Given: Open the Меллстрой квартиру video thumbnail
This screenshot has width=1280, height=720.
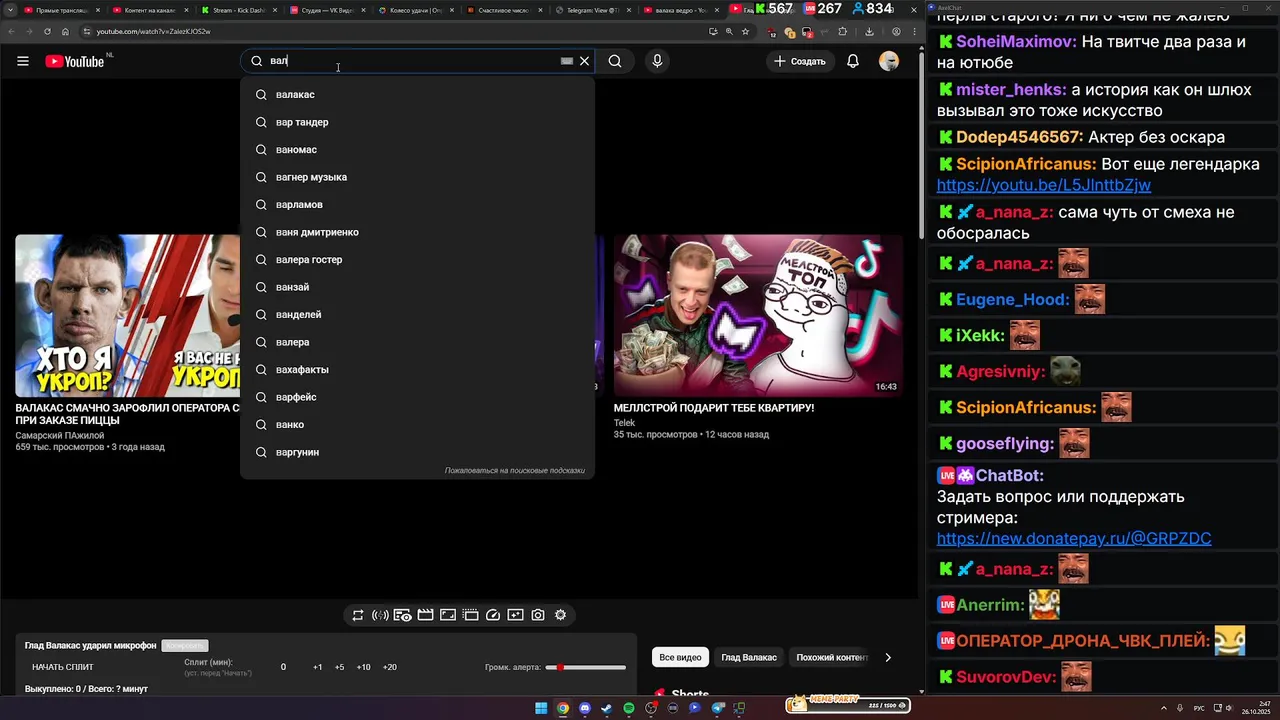Looking at the screenshot, I should pos(758,315).
